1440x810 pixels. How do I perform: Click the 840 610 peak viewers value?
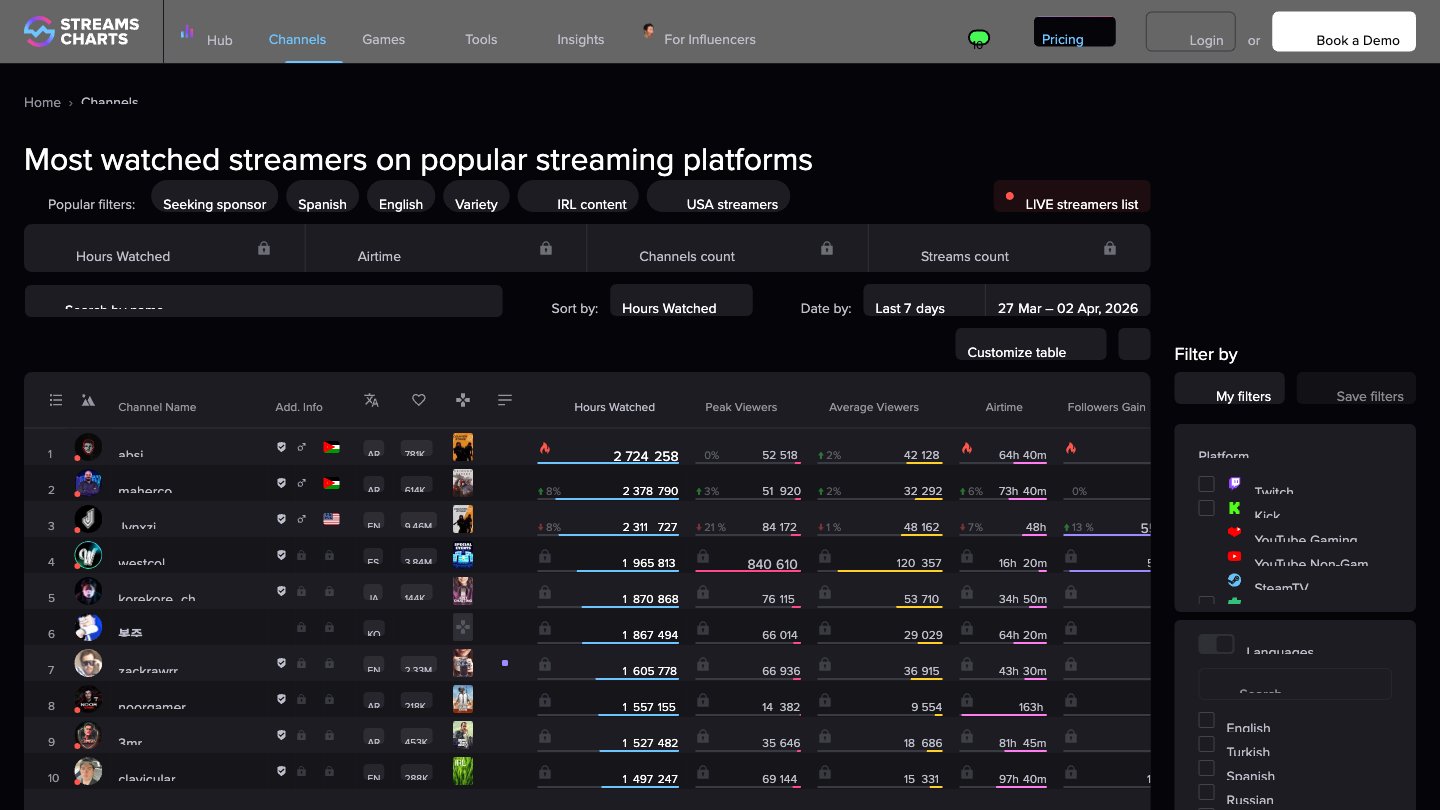773,564
